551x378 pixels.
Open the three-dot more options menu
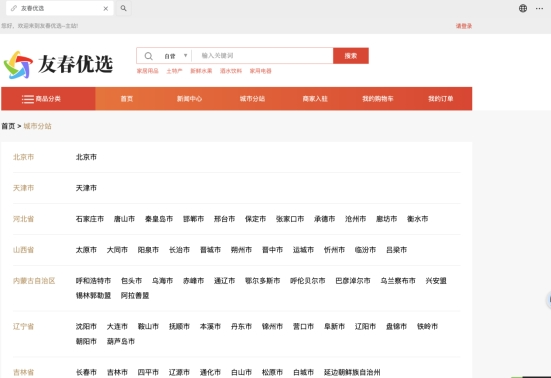coord(539,8)
